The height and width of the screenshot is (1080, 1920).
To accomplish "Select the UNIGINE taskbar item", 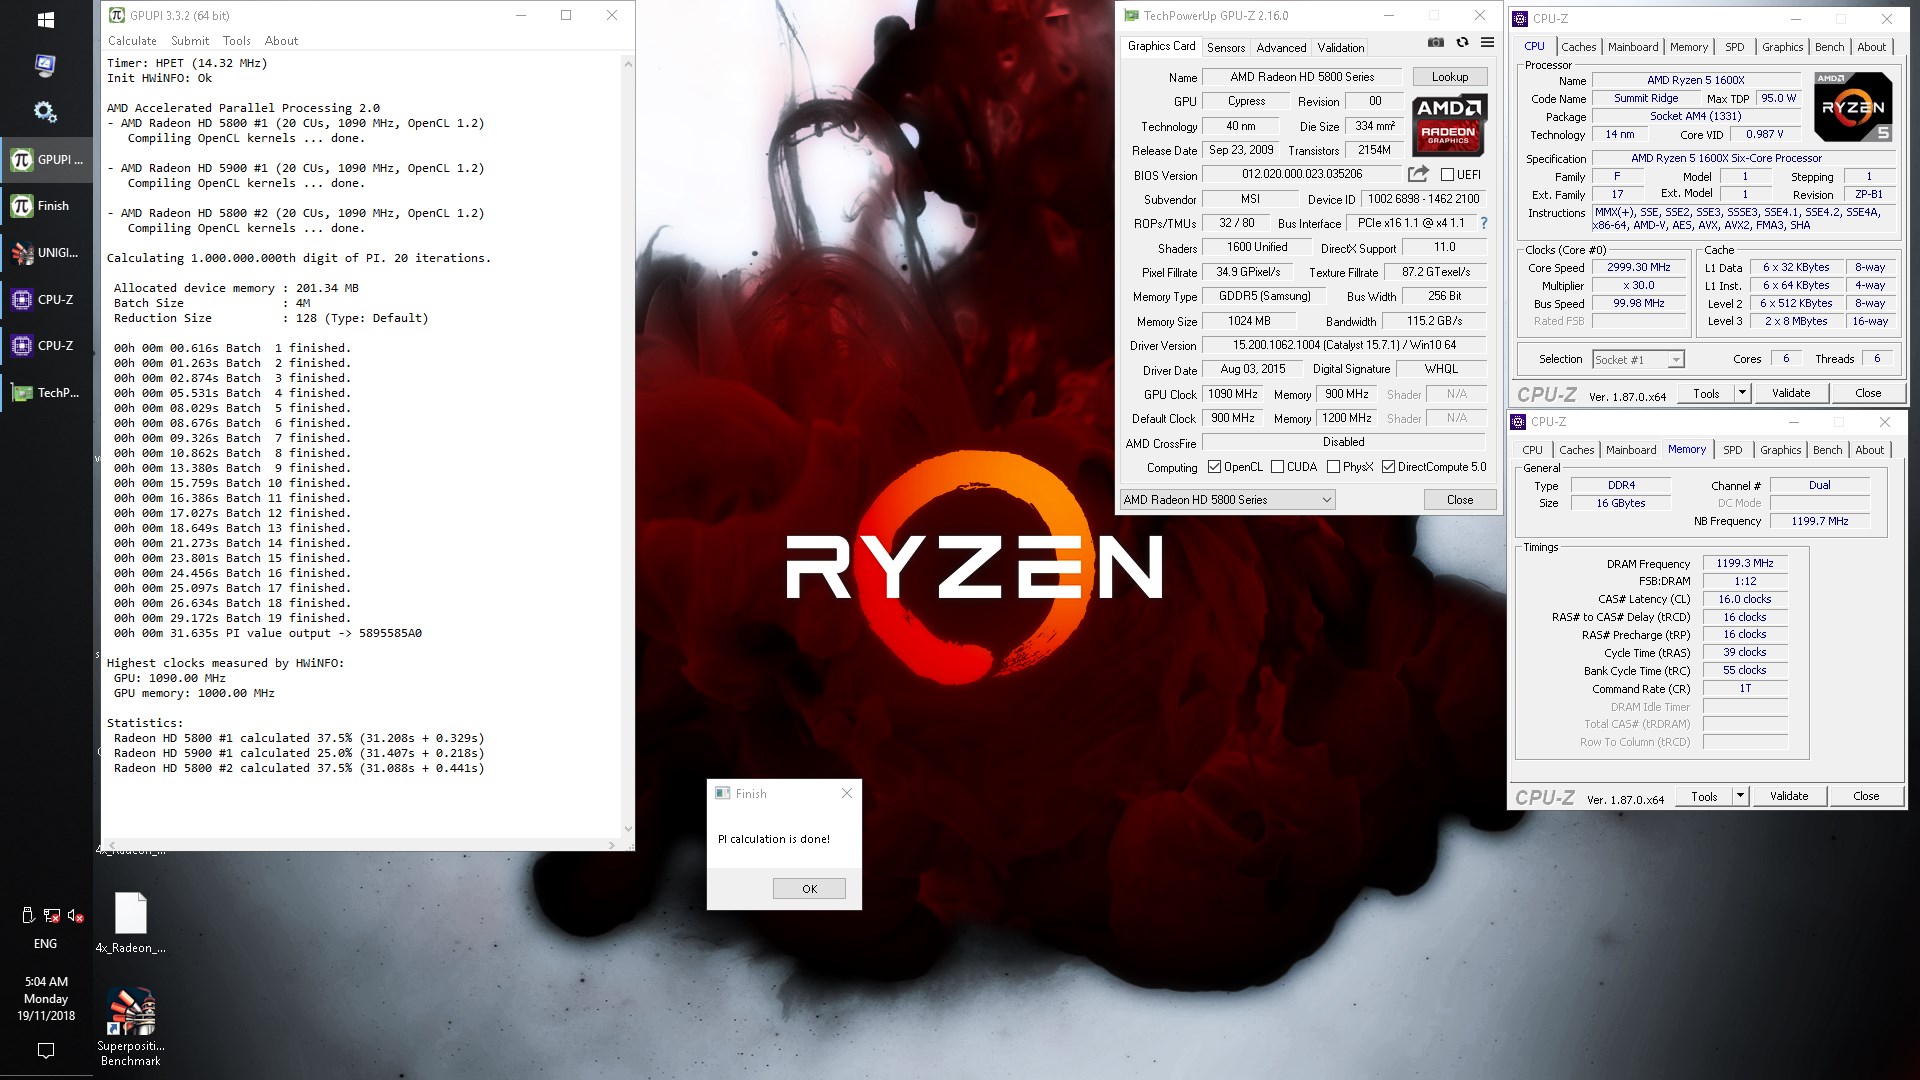I will pyautogui.click(x=46, y=253).
